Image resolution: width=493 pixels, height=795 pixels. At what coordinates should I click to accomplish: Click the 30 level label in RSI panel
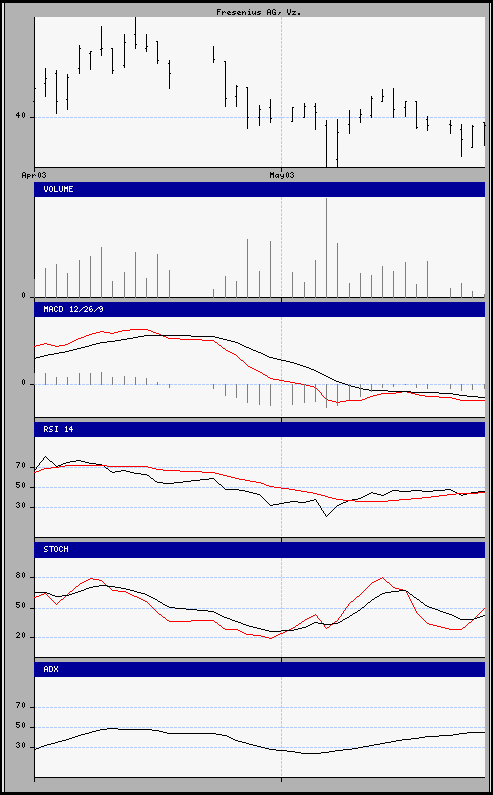click(20, 505)
